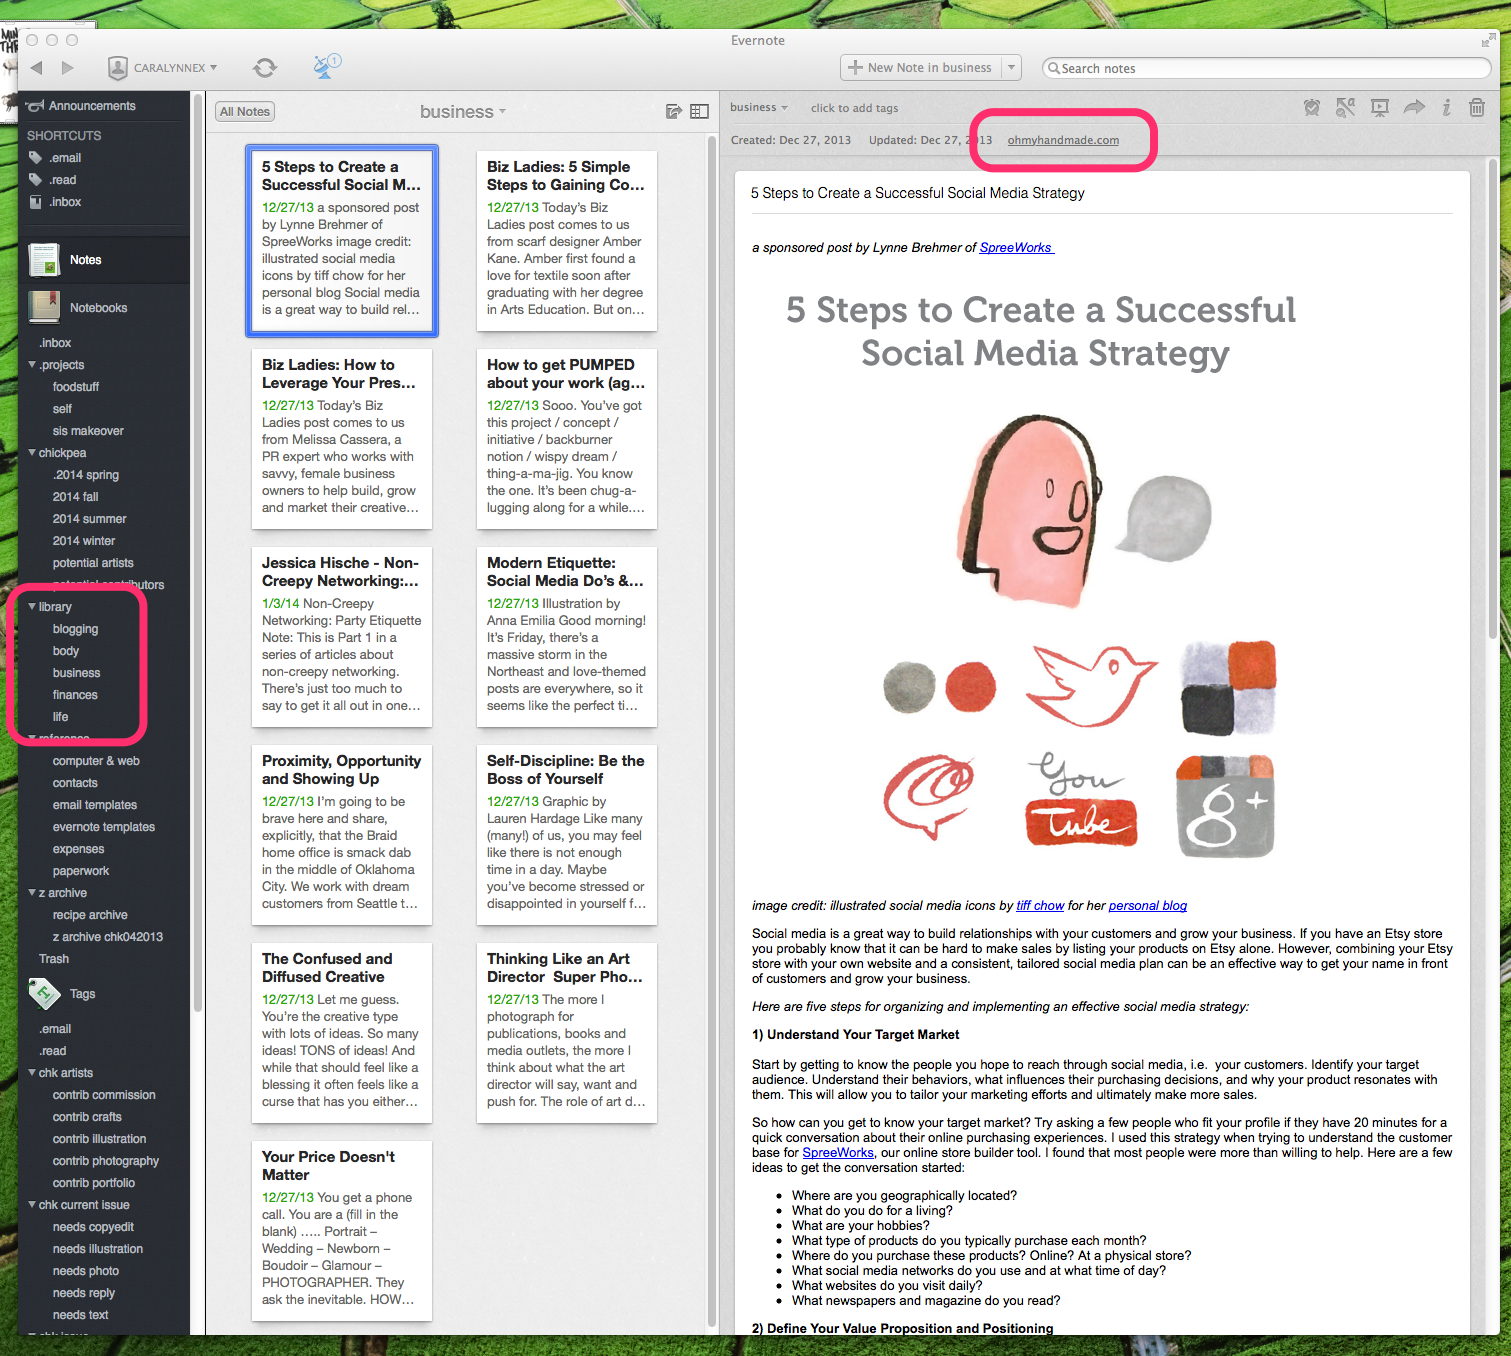Open the 5 Steps to Create note card
The image size is (1511, 1356).
click(x=342, y=240)
